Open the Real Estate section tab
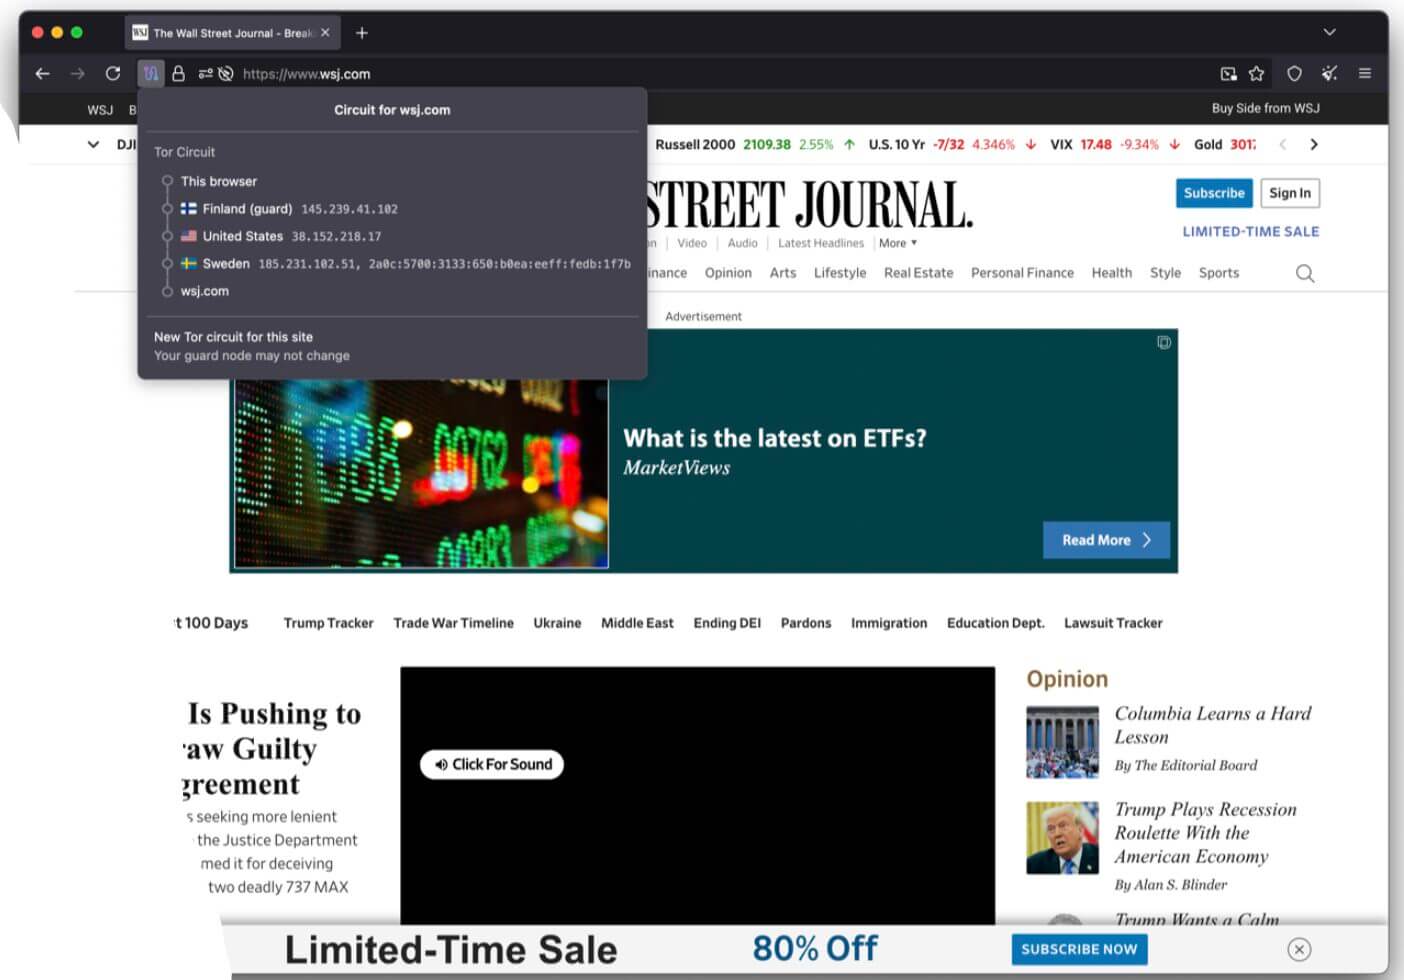This screenshot has height=980, width=1404. [x=918, y=273]
